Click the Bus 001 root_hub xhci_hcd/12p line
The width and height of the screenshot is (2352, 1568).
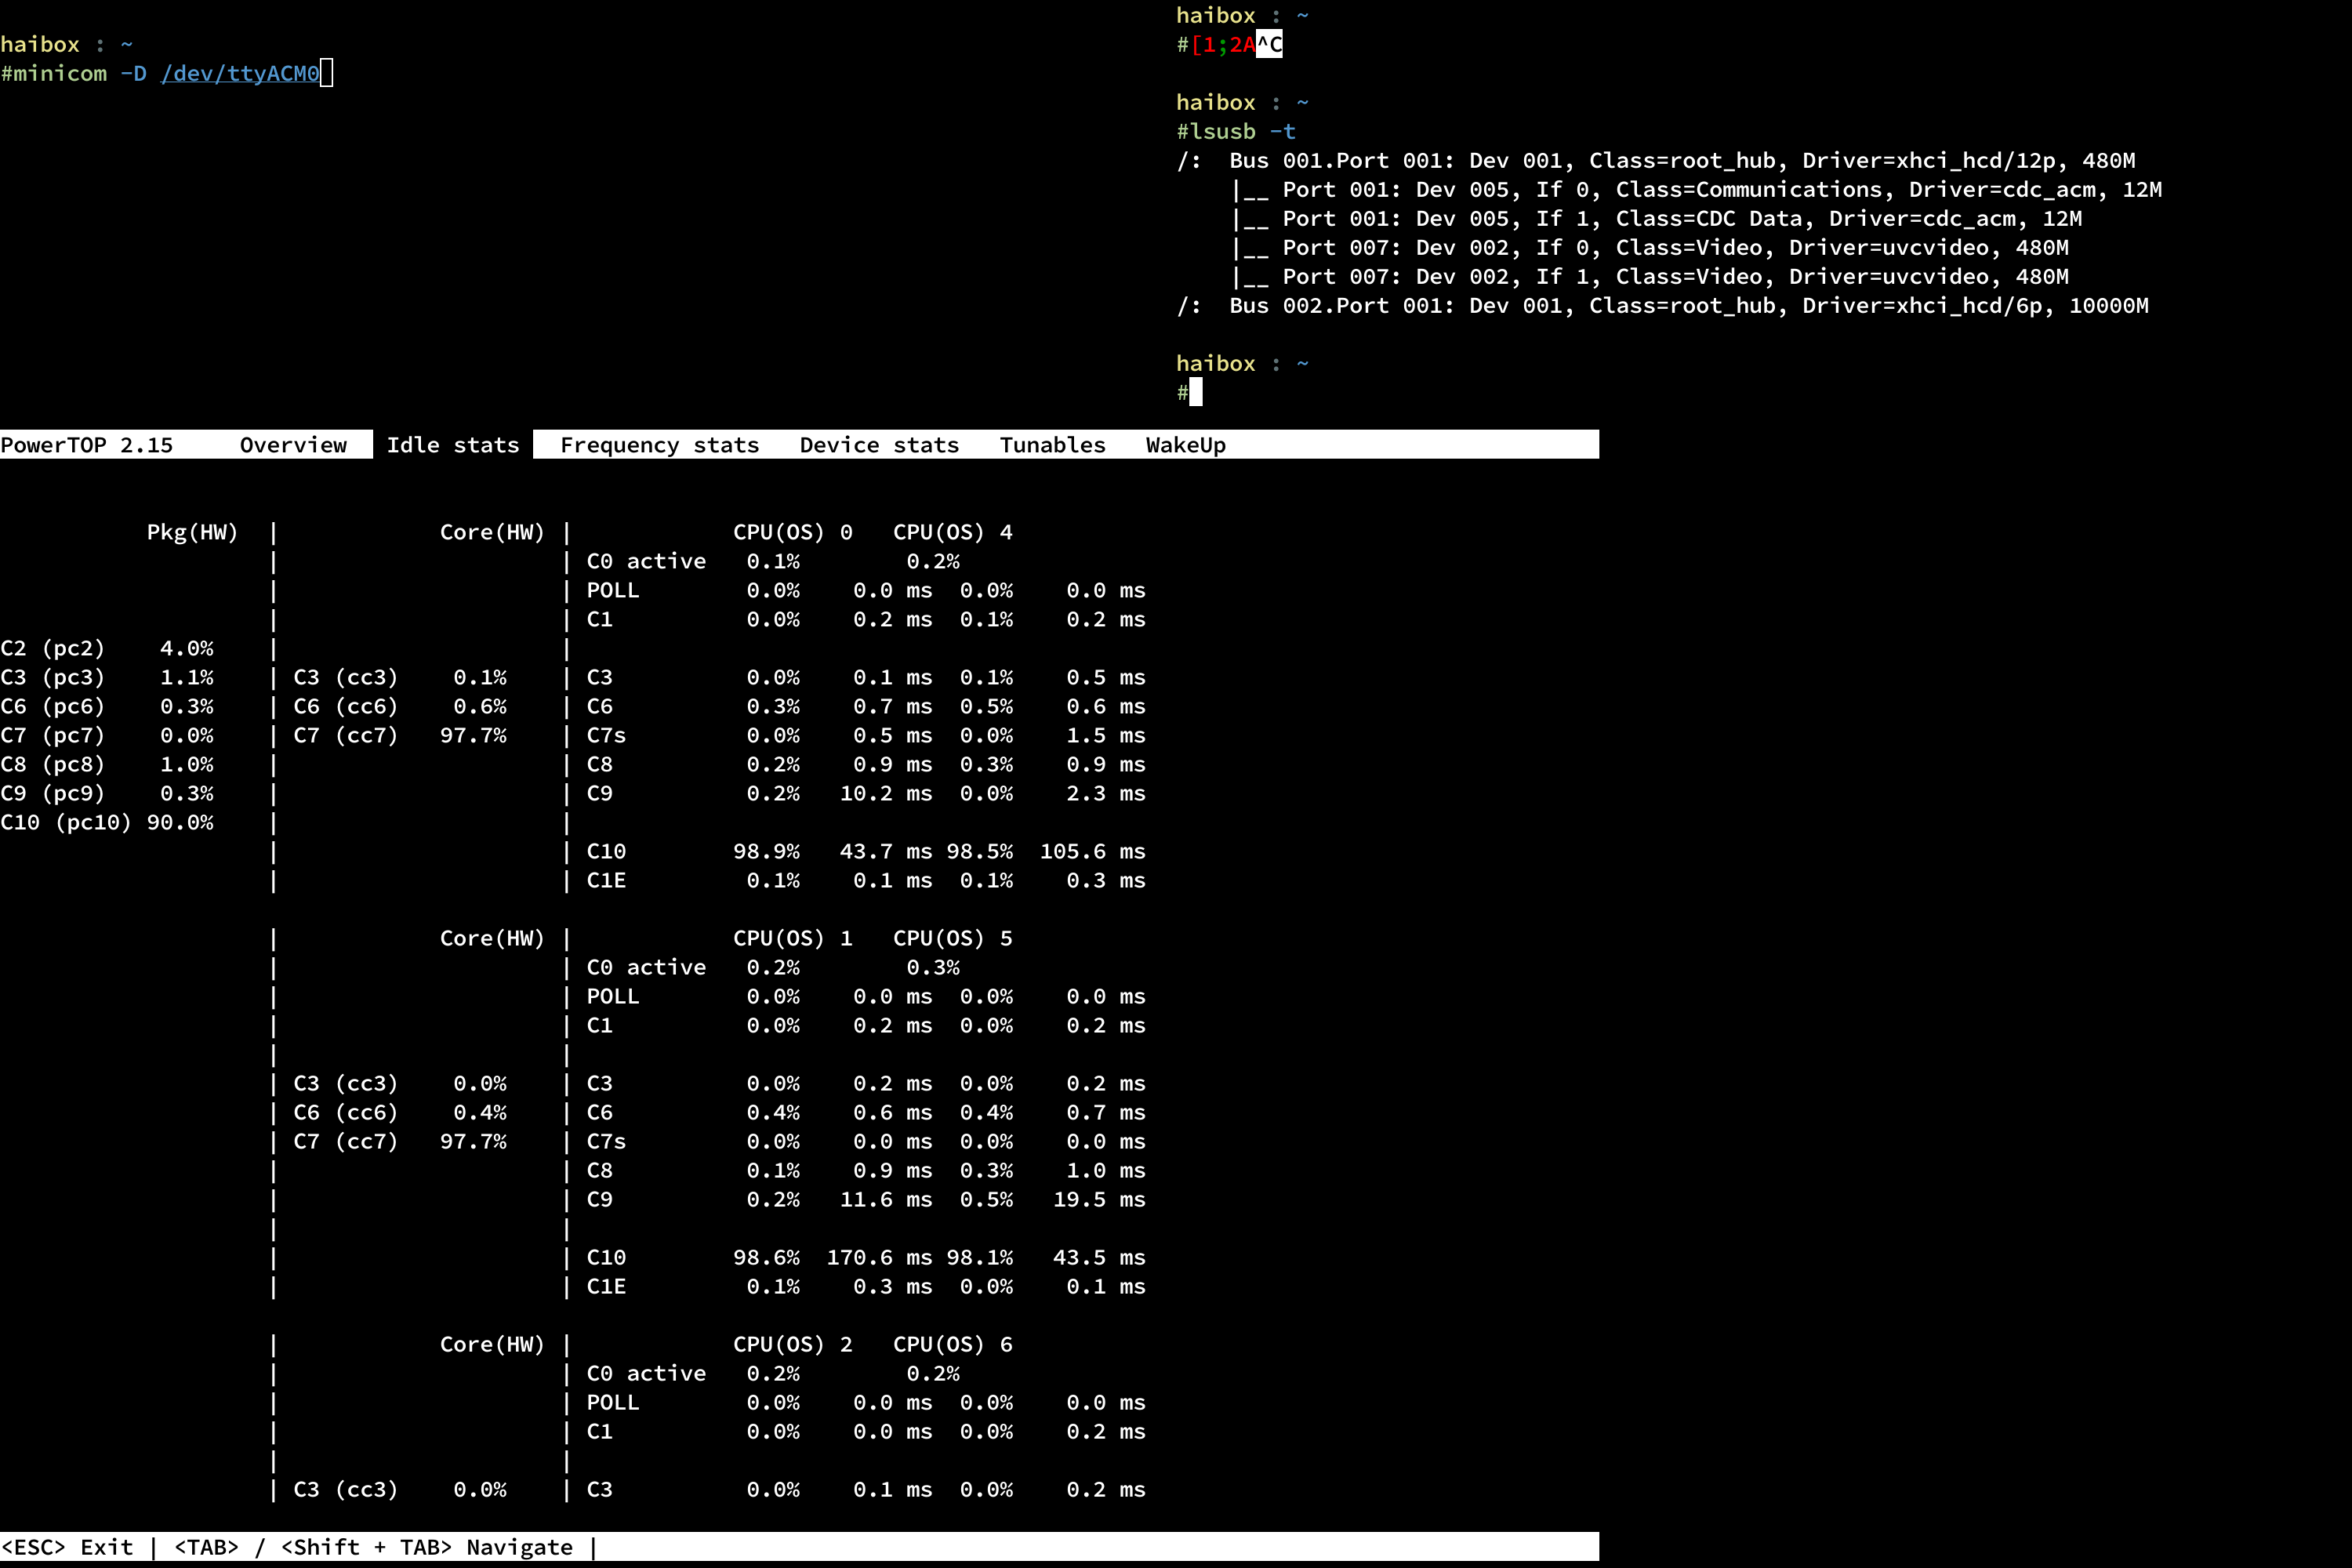[1656, 160]
